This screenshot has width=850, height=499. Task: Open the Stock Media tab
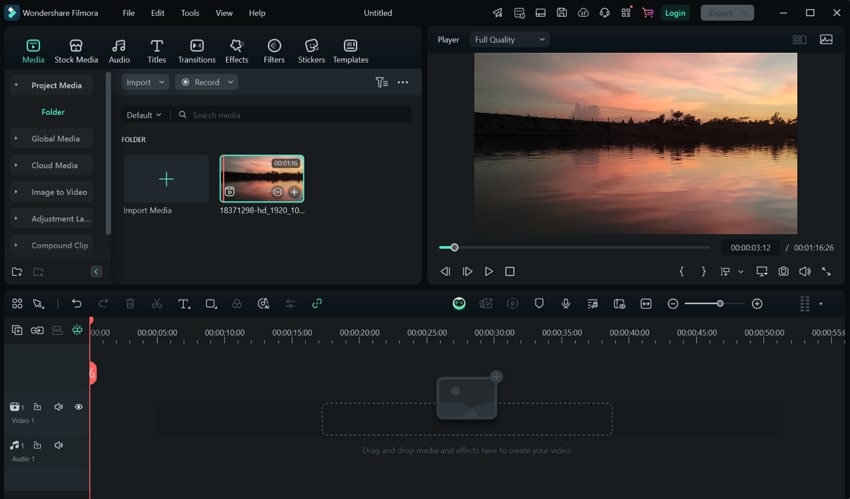[x=76, y=51]
